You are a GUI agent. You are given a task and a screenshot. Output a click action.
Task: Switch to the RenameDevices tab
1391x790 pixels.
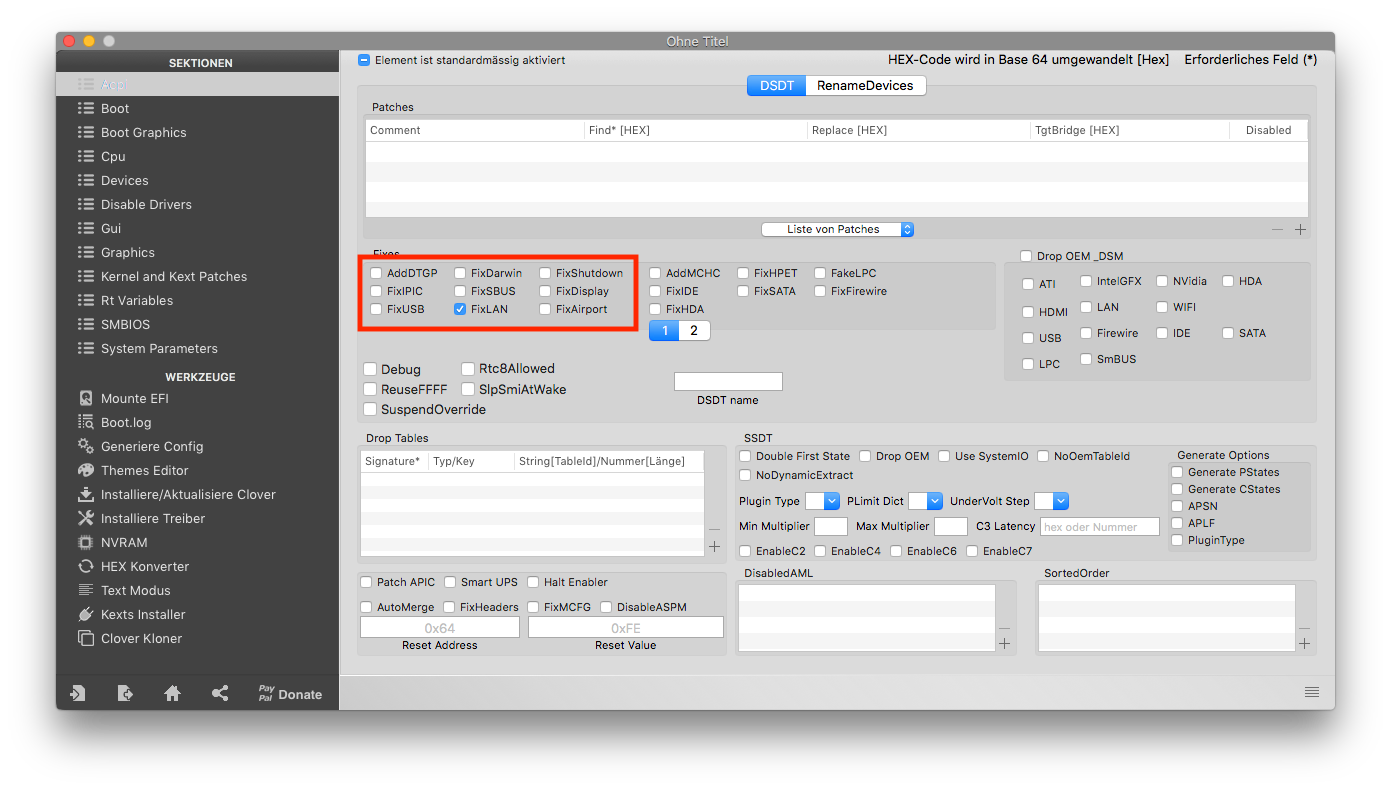[865, 85]
